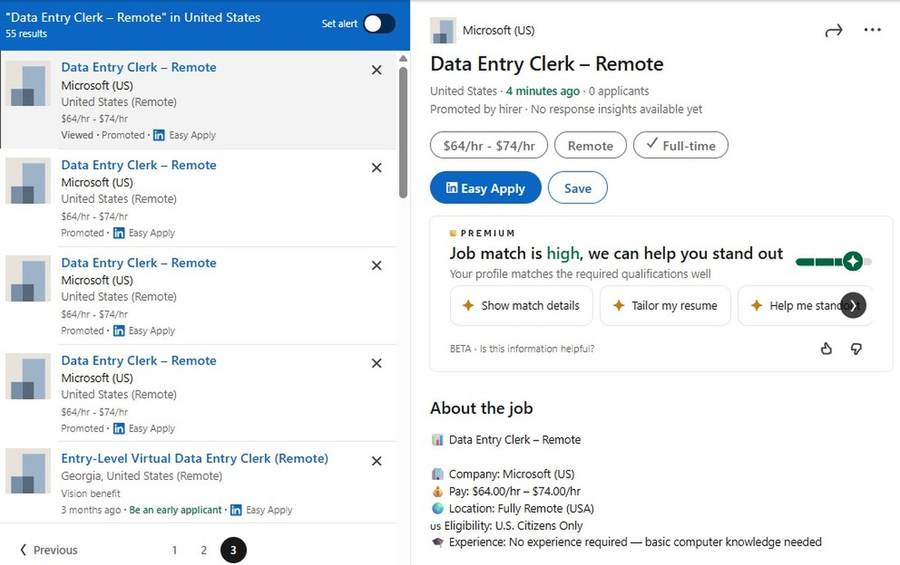
Task: Click the LinkedIn icon in viewed listing's Easy Apply
Action: (x=159, y=135)
